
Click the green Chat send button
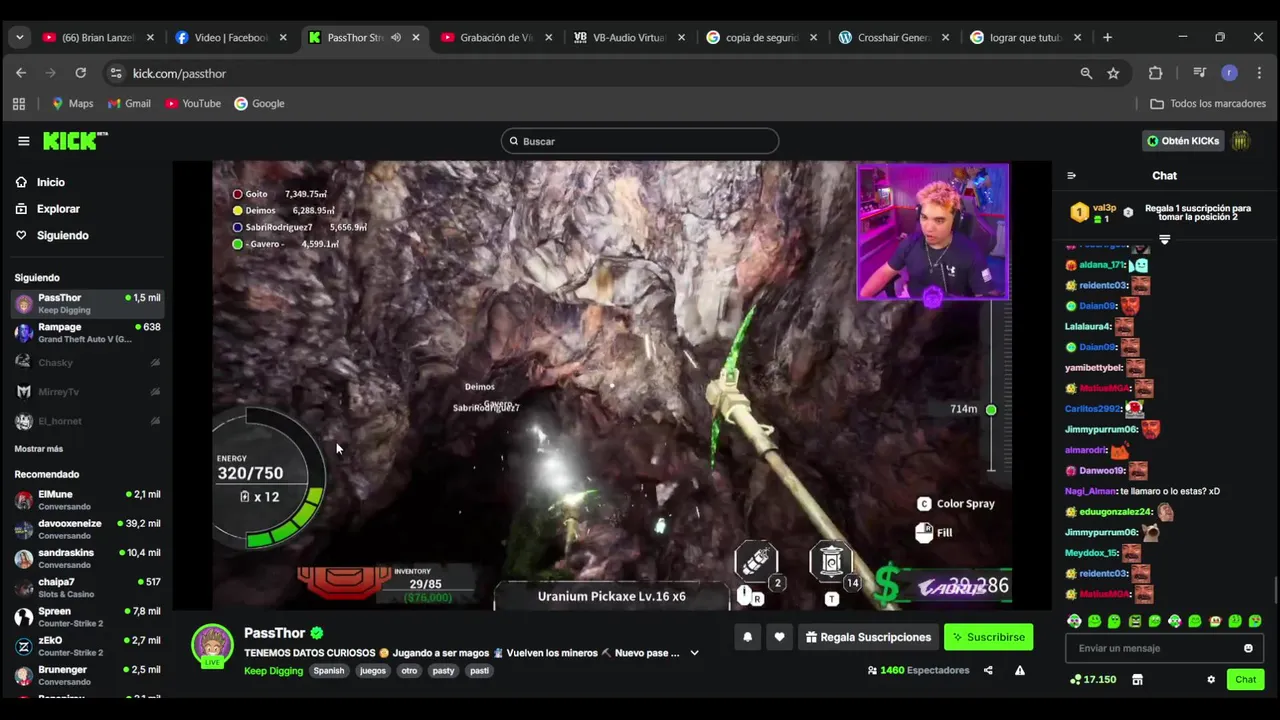coord(1245,679)
